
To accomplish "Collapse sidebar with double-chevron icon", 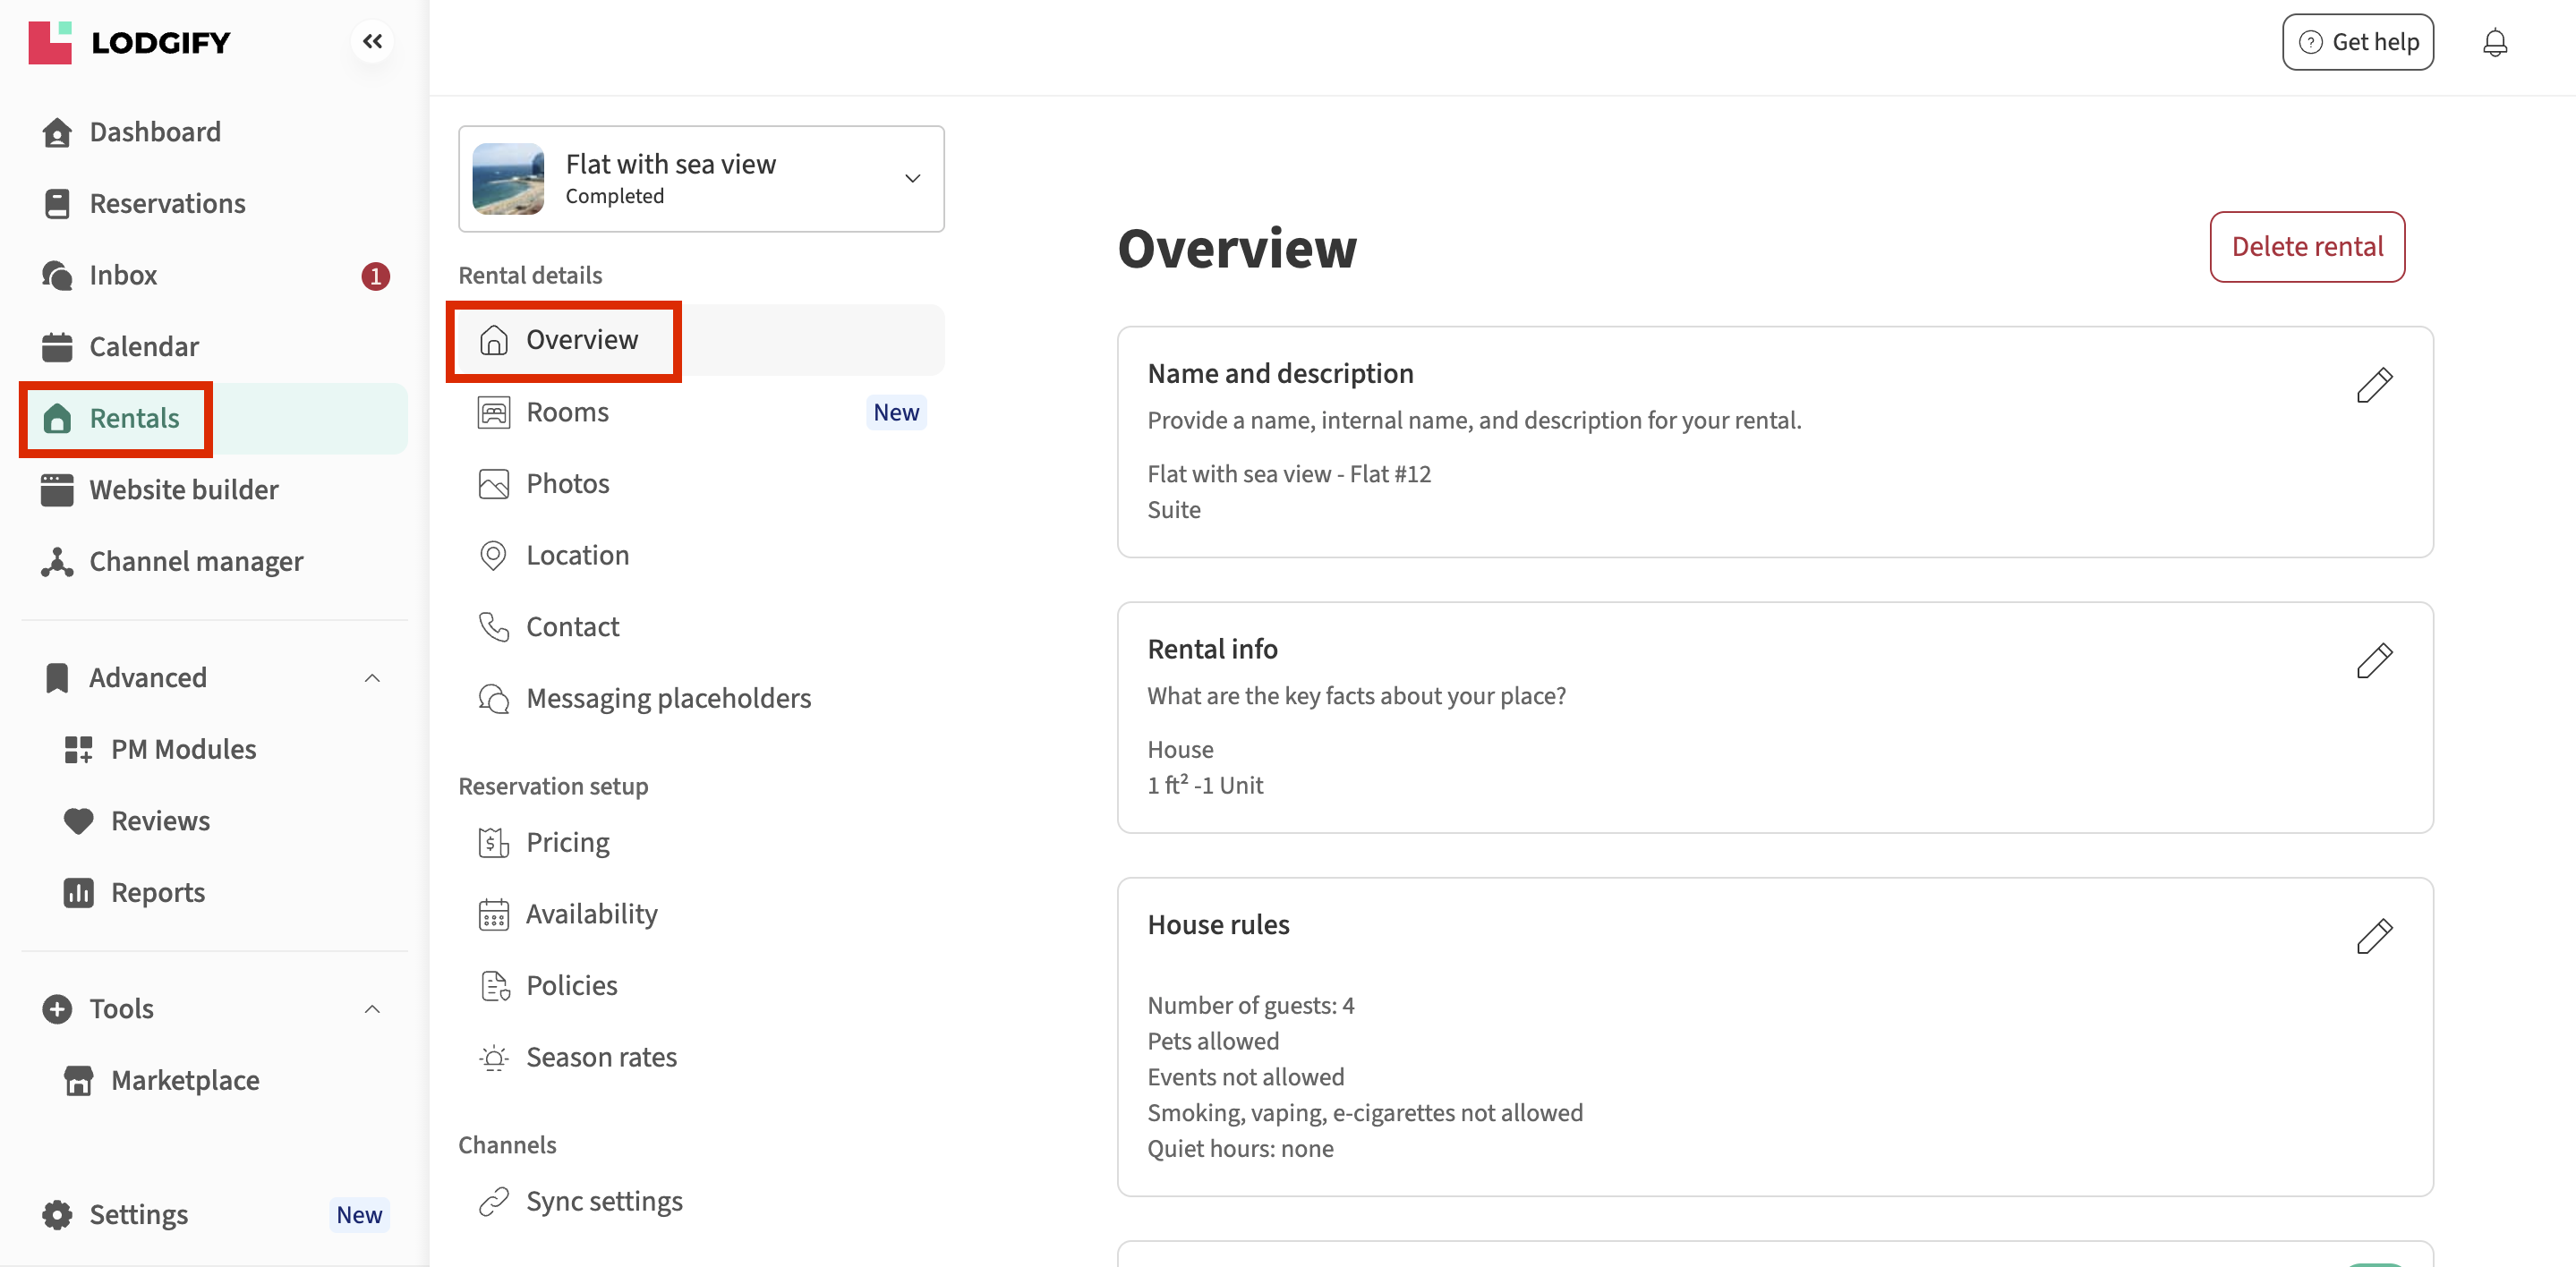I will [372, 41].
